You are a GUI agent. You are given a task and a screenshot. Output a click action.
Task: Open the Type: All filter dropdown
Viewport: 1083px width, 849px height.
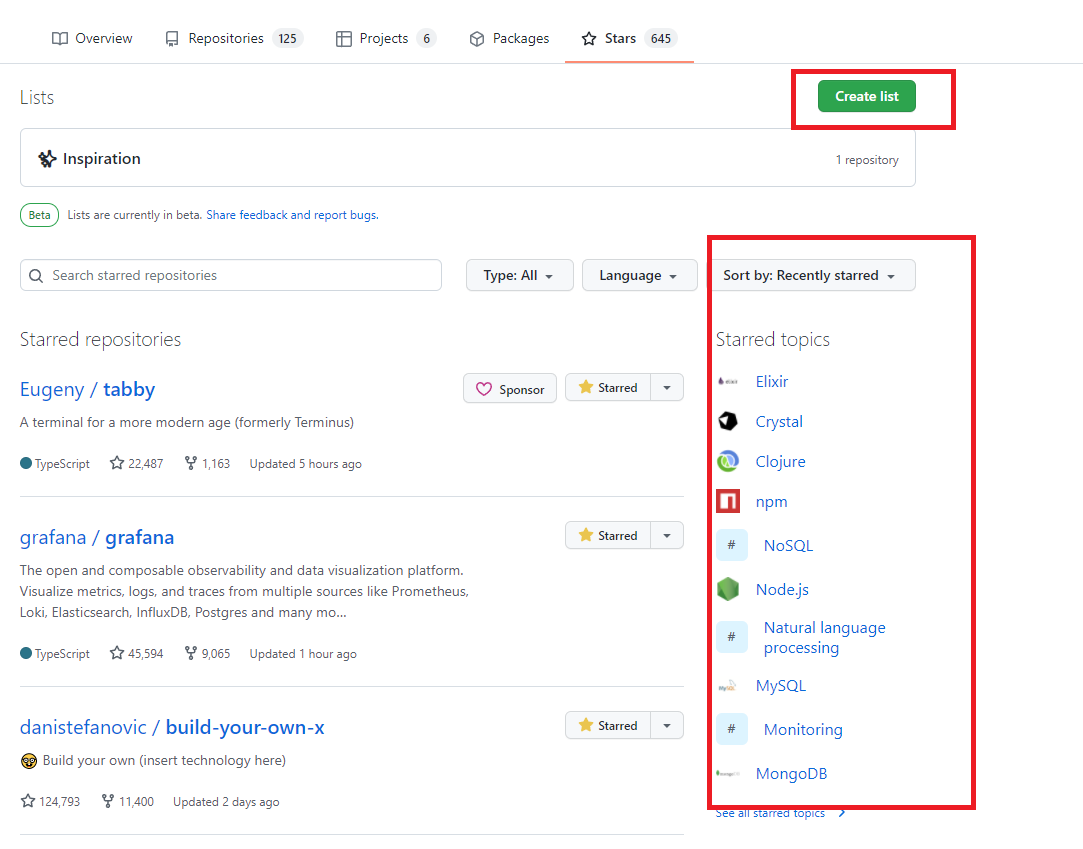tap(519, 276)
